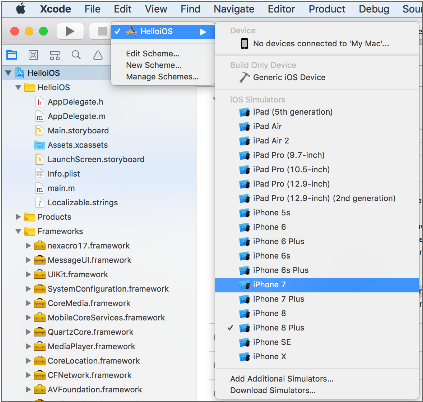
Task: Open the Symbol navigator icon
Action: point(55,55)
